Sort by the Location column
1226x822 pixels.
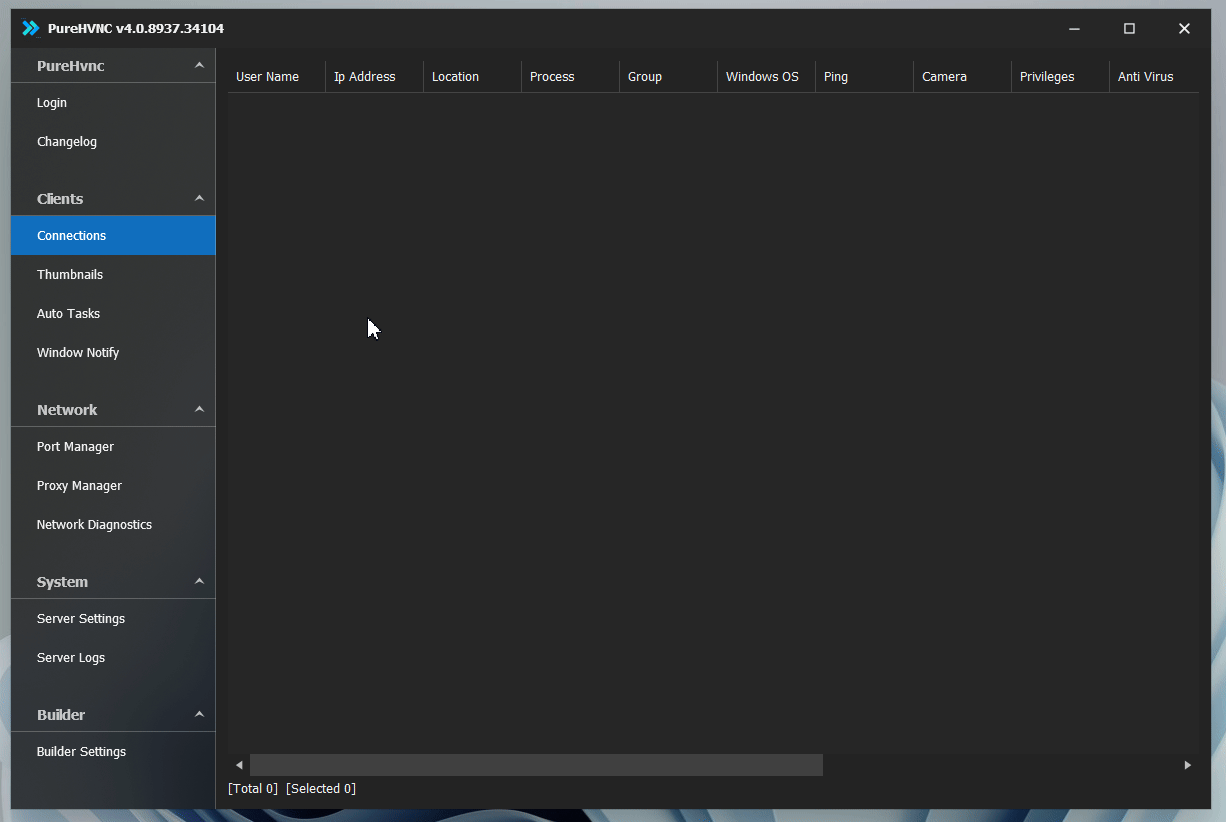473,77
